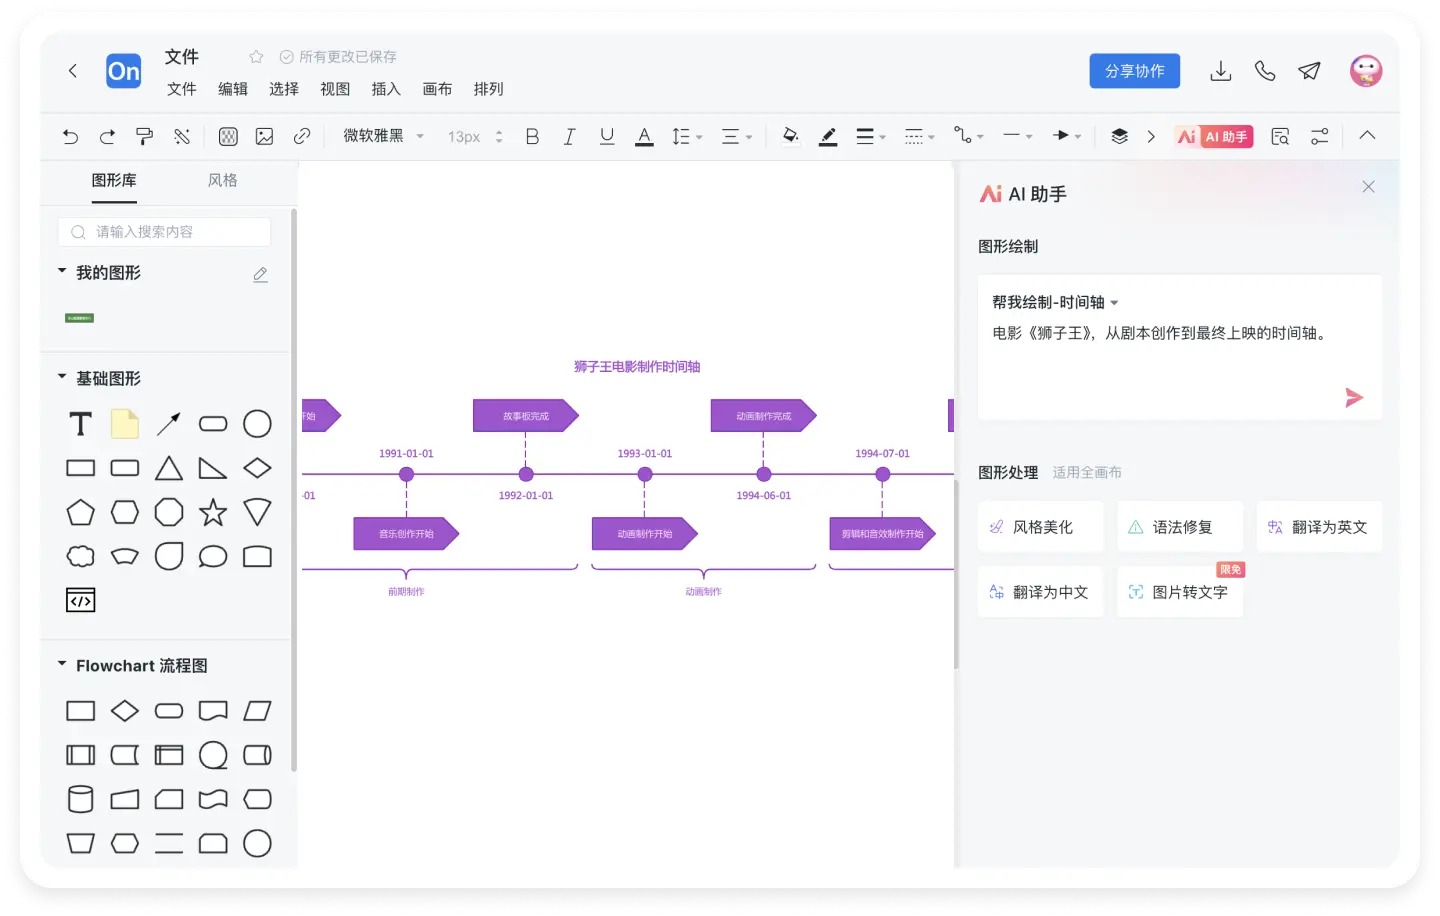Click the 翻译为英文 button
Screen dimensions: 1440x916
tap(1318, 527)
